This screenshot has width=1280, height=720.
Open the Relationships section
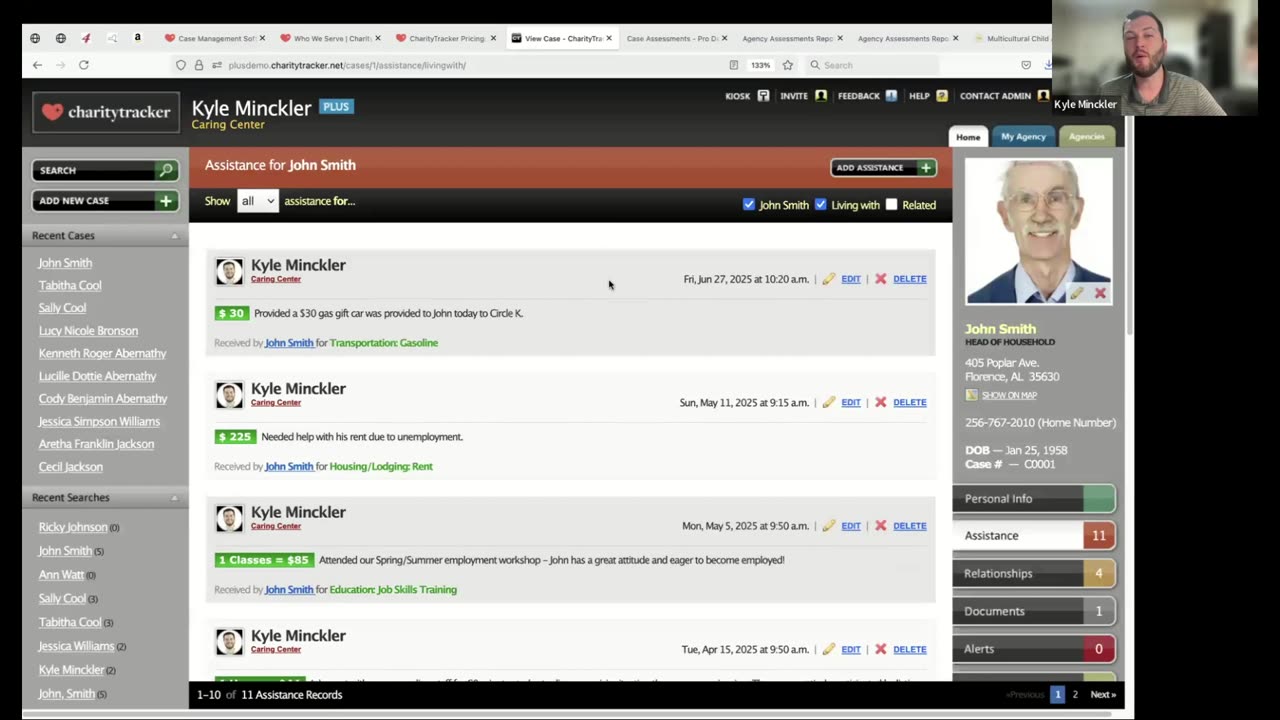tap(1034, 574)
